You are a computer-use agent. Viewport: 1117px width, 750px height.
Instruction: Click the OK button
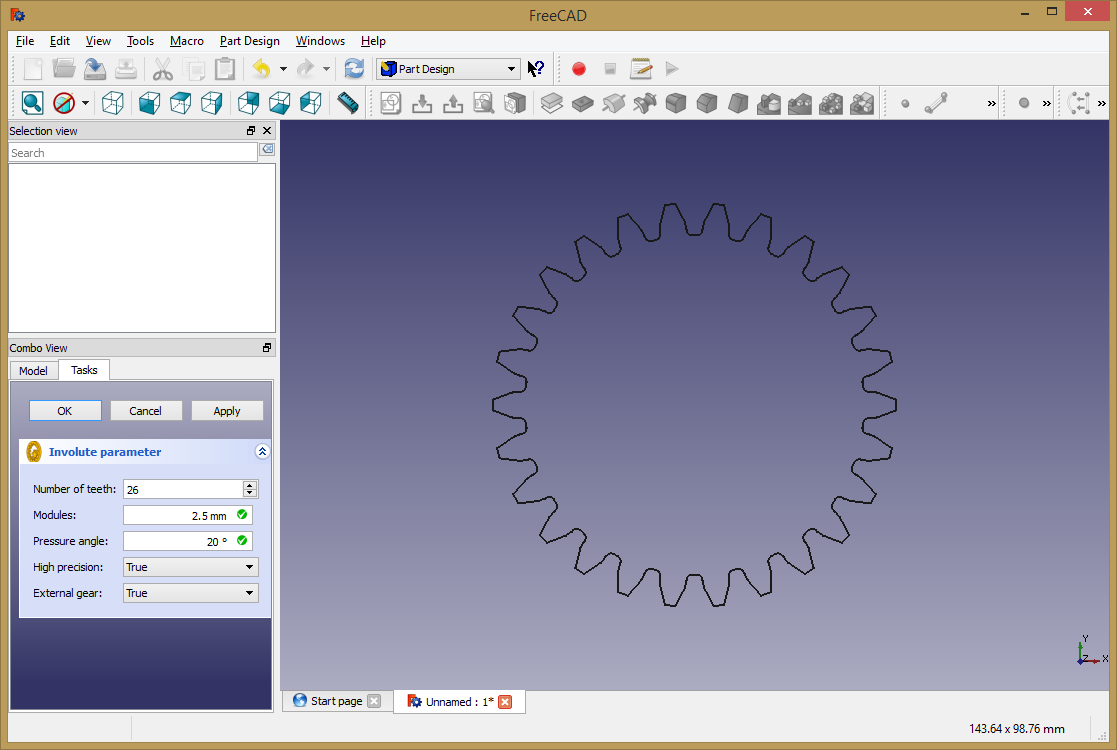[65, 411]
